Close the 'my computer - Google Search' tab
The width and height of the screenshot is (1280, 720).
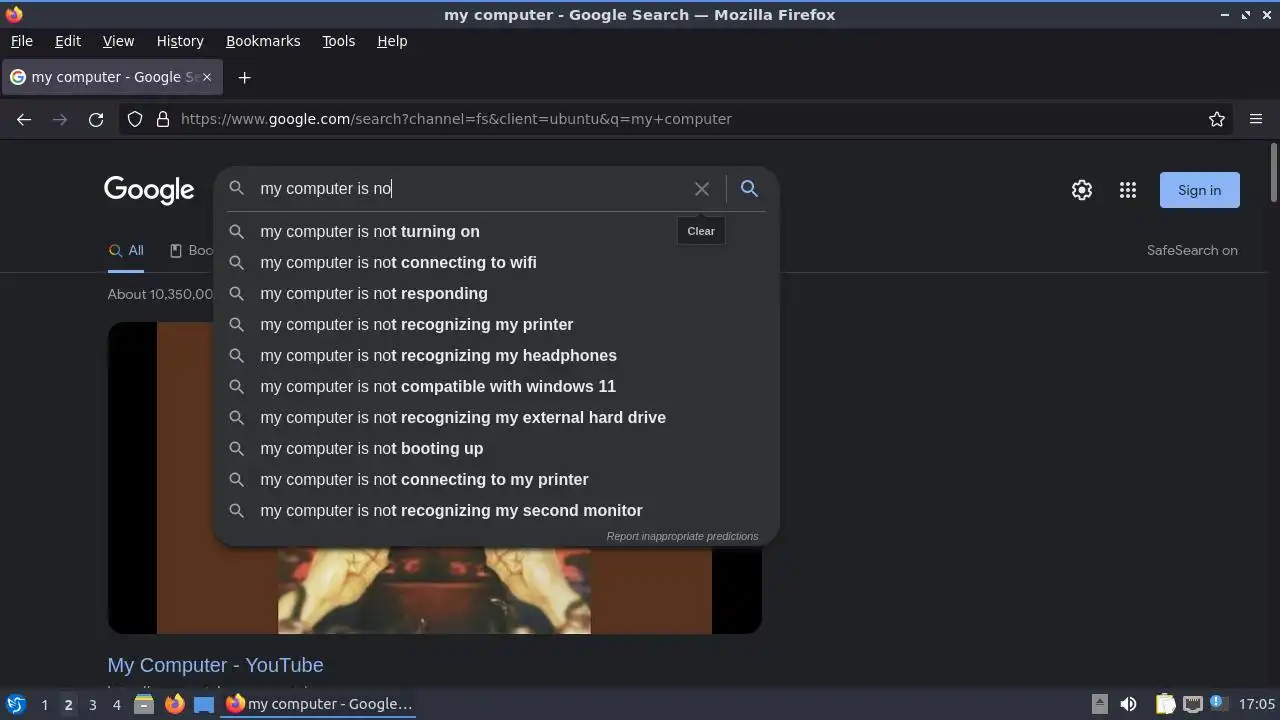[x=207, y=77]
